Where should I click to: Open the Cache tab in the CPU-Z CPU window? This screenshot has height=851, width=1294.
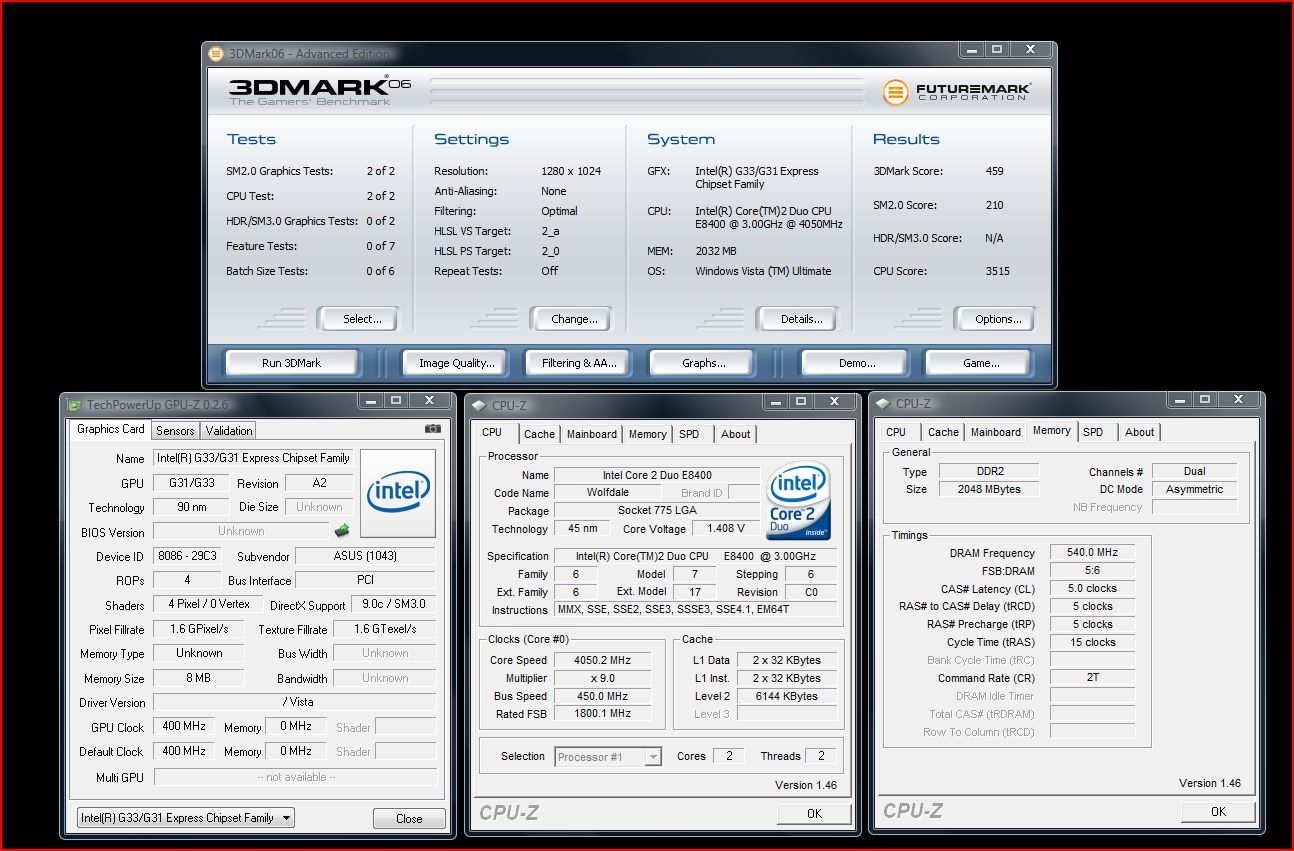coord(539,434)
